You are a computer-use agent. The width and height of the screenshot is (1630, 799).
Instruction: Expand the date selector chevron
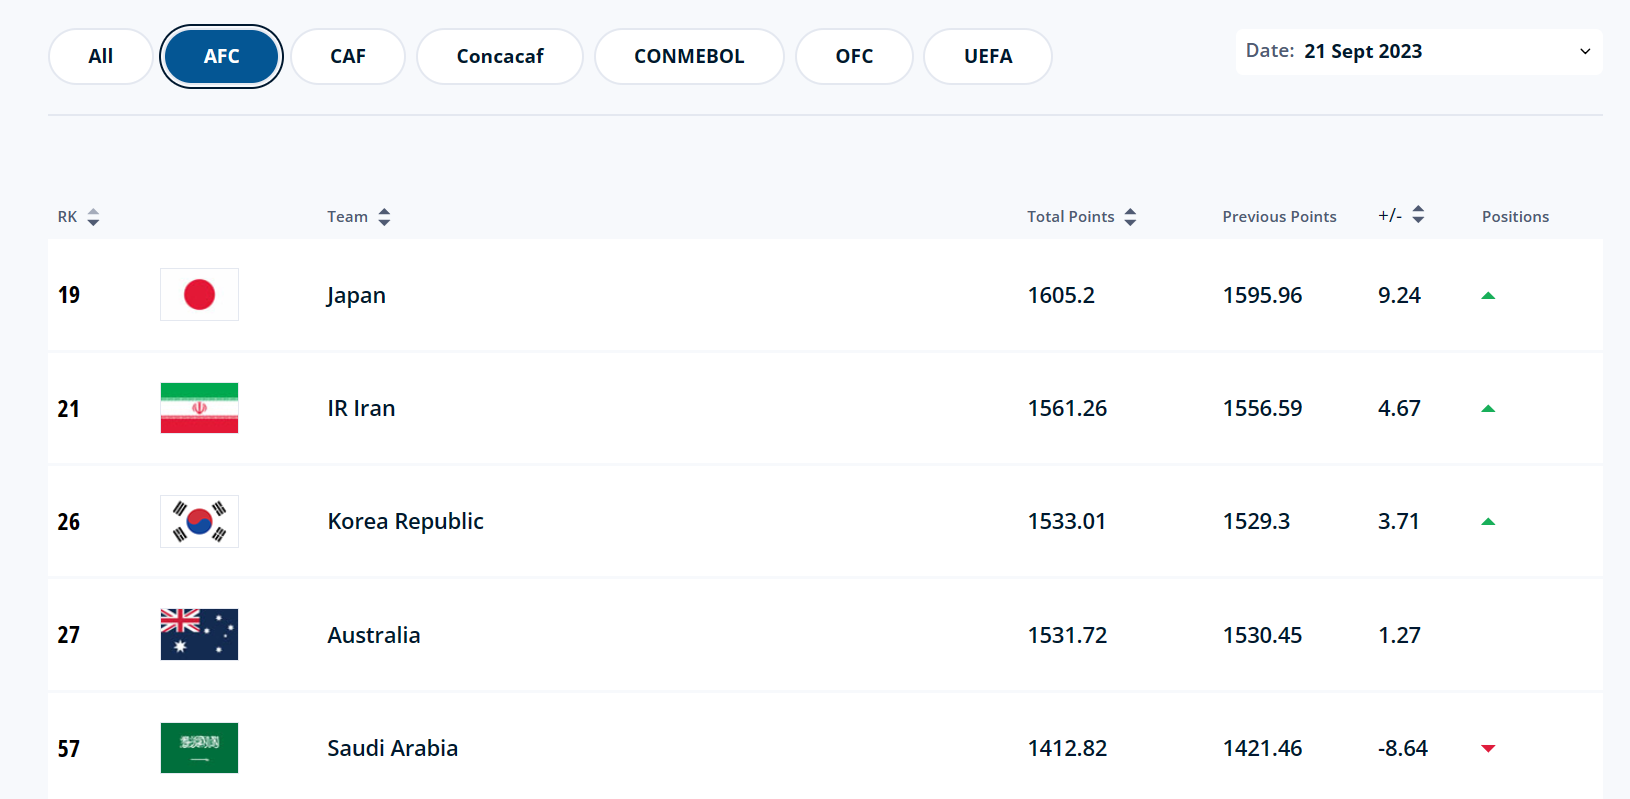pos(1585,52)
